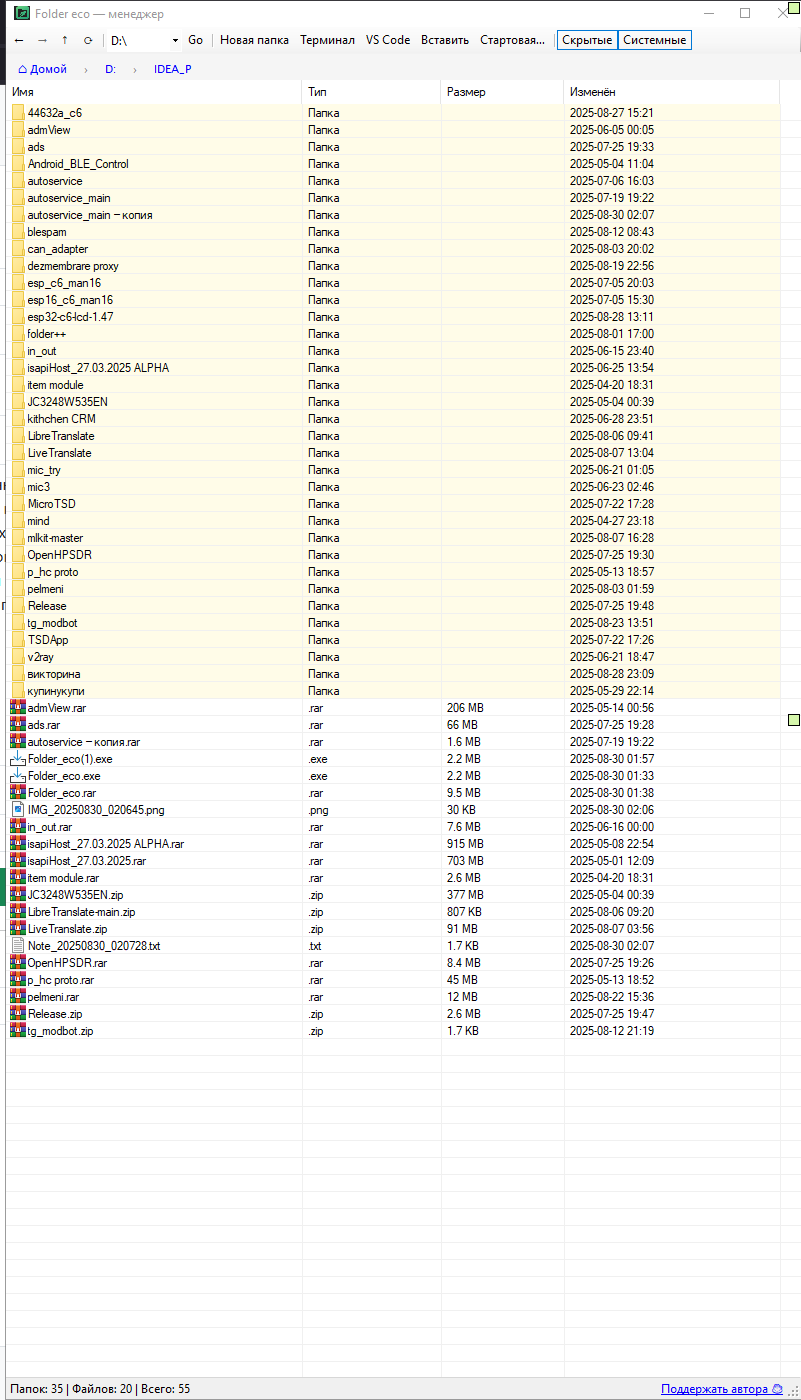Sort by the Размер column header

pyautogui.click(x=466, y=92)
